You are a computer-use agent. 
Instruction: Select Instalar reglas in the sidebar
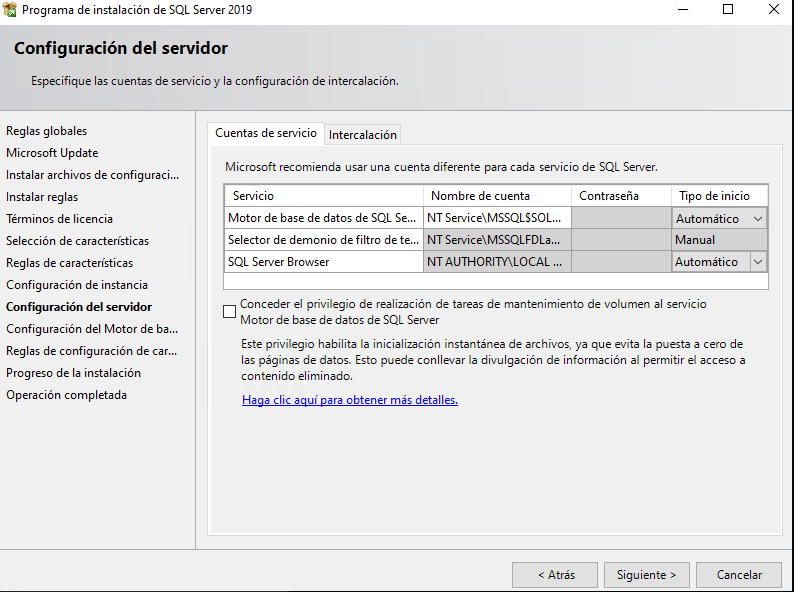coord(42,197)
